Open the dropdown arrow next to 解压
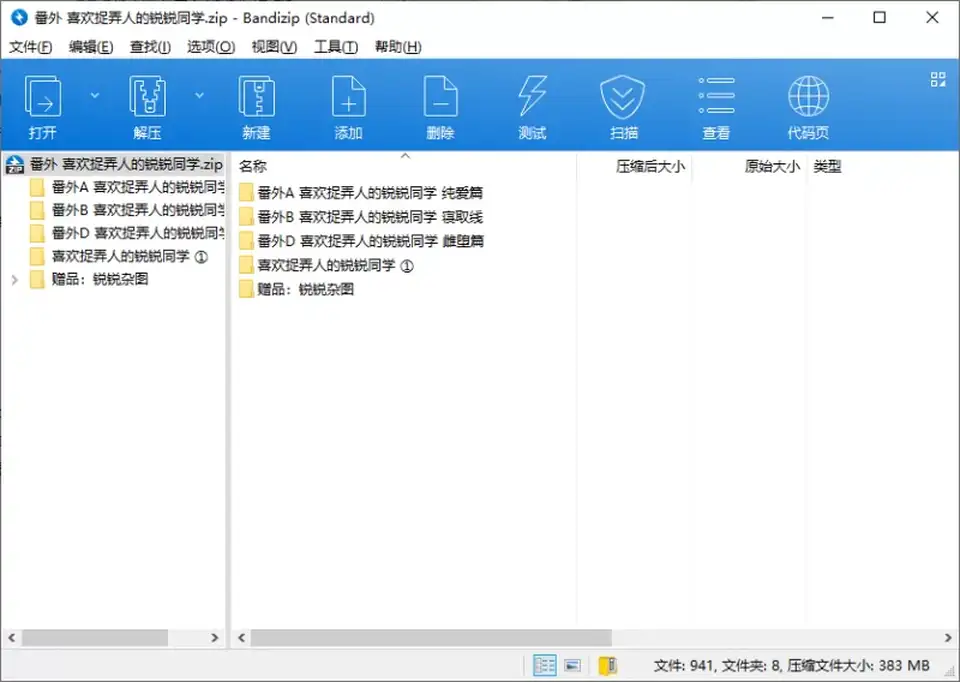 tap(199, 96)
